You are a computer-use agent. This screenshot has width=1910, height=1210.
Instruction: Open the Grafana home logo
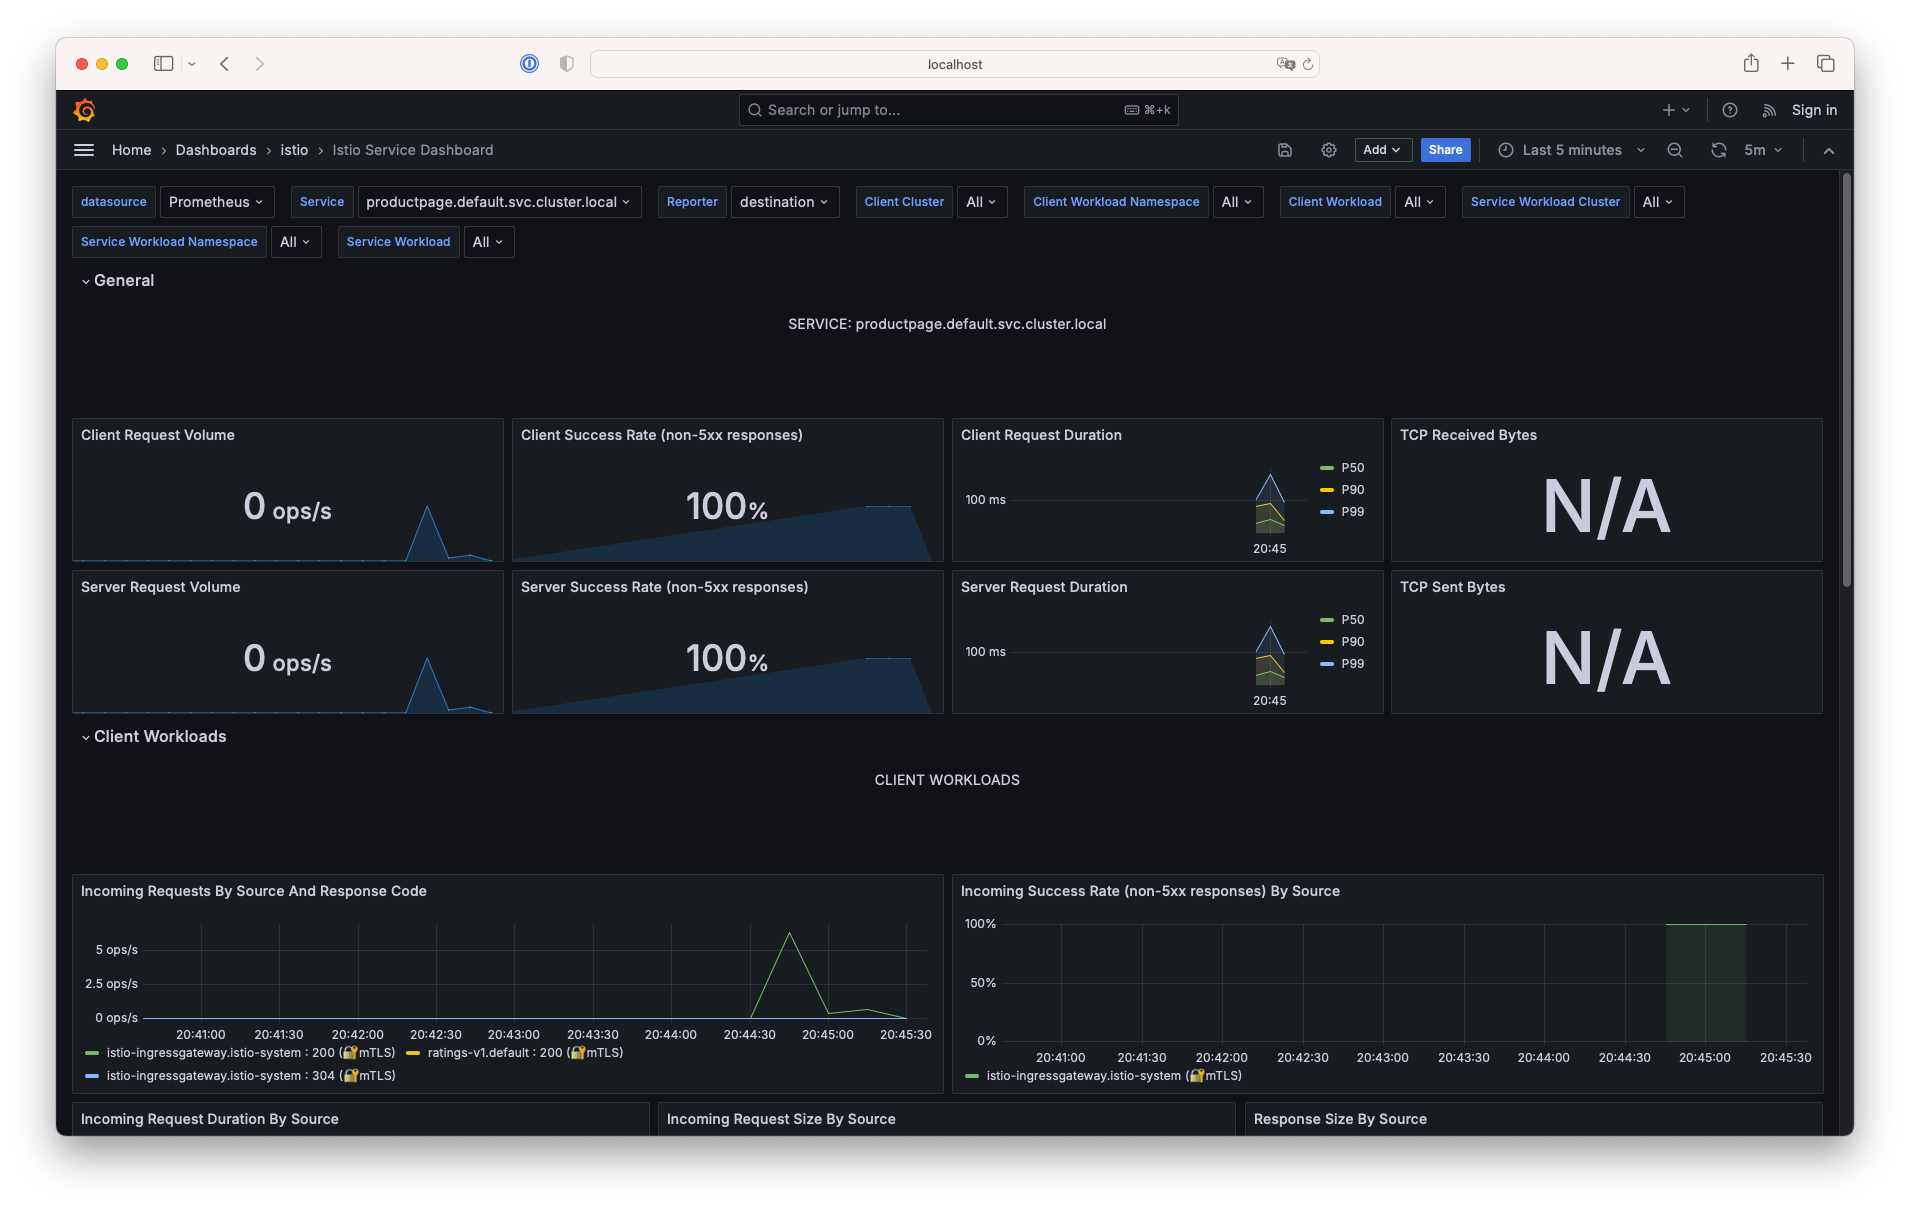pos(85,110)
